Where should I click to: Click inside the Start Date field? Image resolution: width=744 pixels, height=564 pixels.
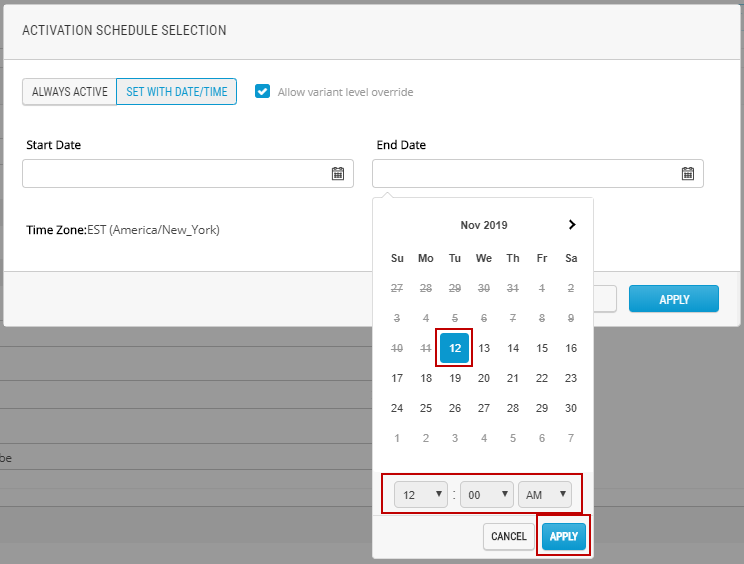click(177, 174)
